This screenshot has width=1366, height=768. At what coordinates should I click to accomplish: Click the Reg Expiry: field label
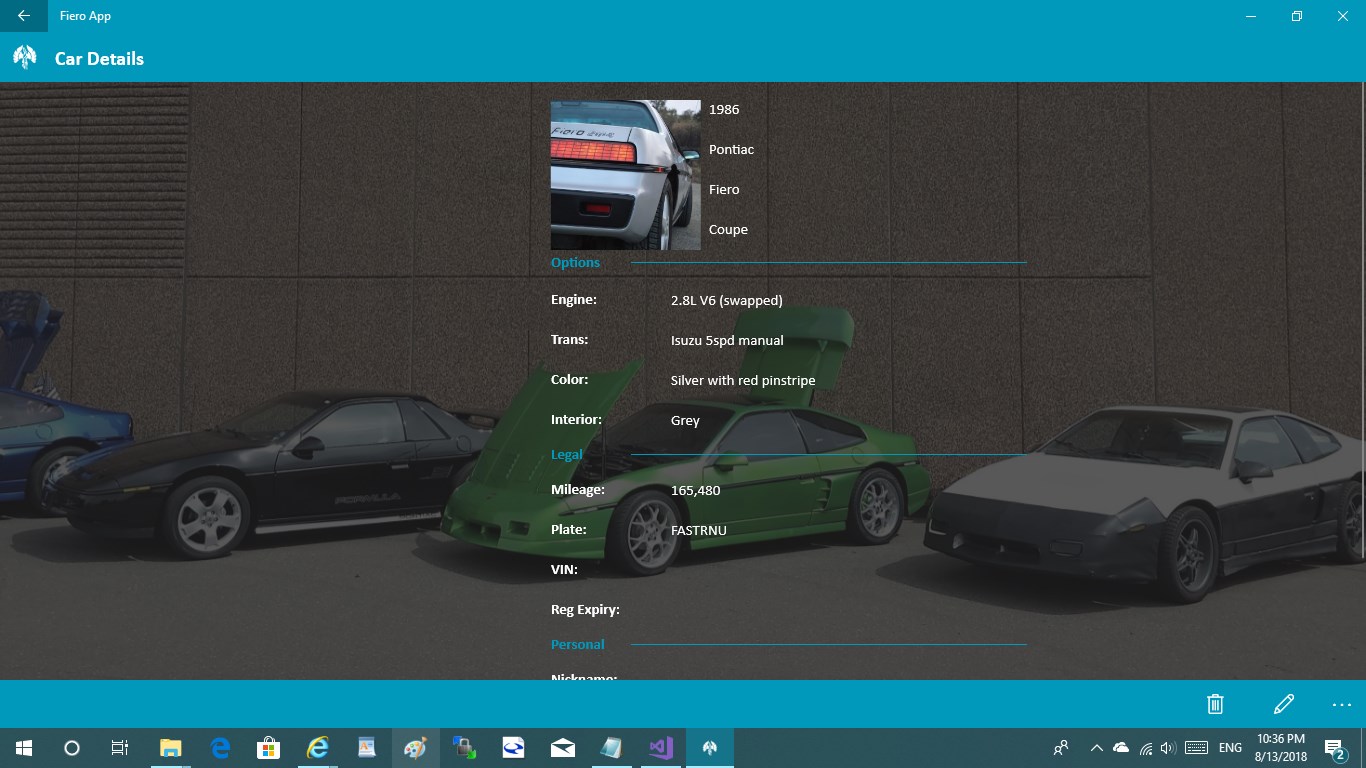585,609
